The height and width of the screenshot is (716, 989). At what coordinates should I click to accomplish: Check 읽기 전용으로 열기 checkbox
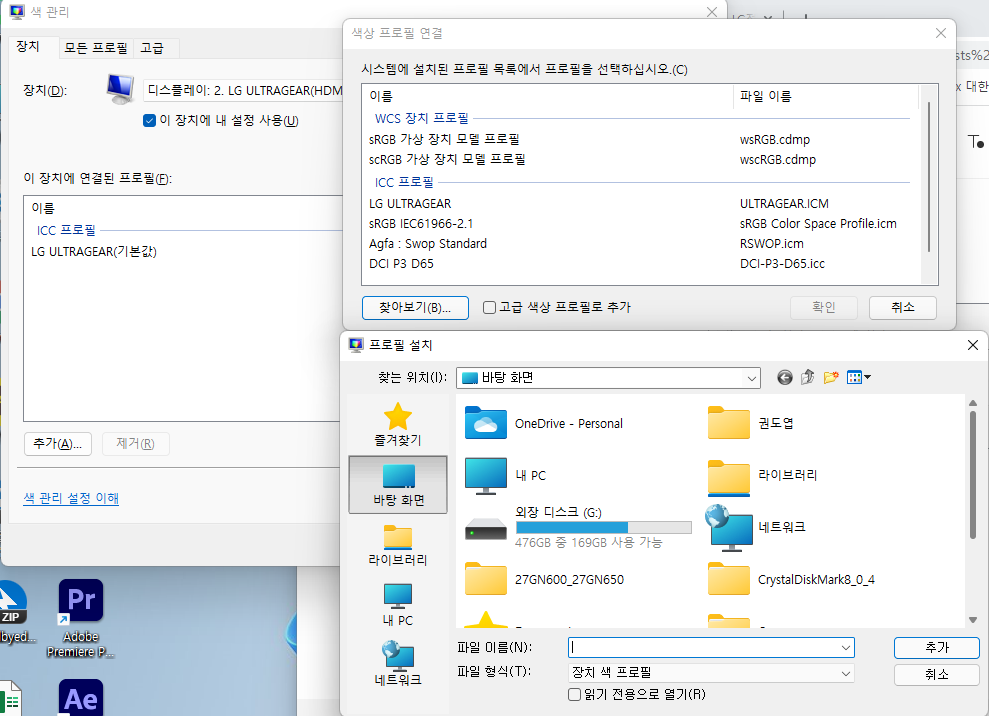(574, 695)
